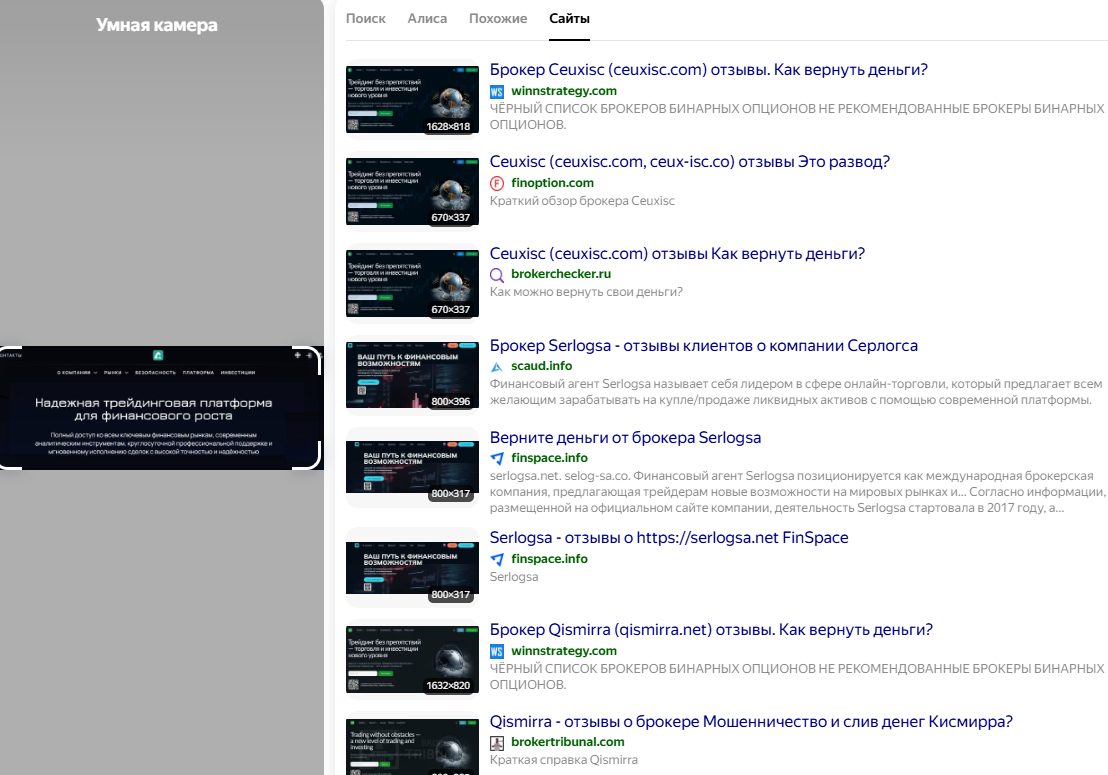Image resolution: width=1108 pixels, height=775 pixels.
Task: Click the cropped preview image under Умная камера
Action: click(x=160, y=408)
